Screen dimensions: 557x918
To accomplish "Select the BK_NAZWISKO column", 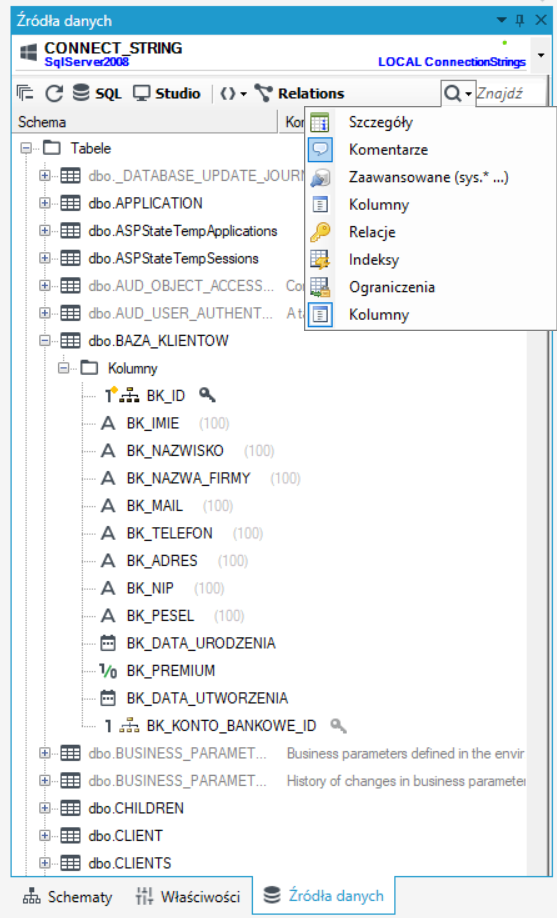I will coord(175,451).
